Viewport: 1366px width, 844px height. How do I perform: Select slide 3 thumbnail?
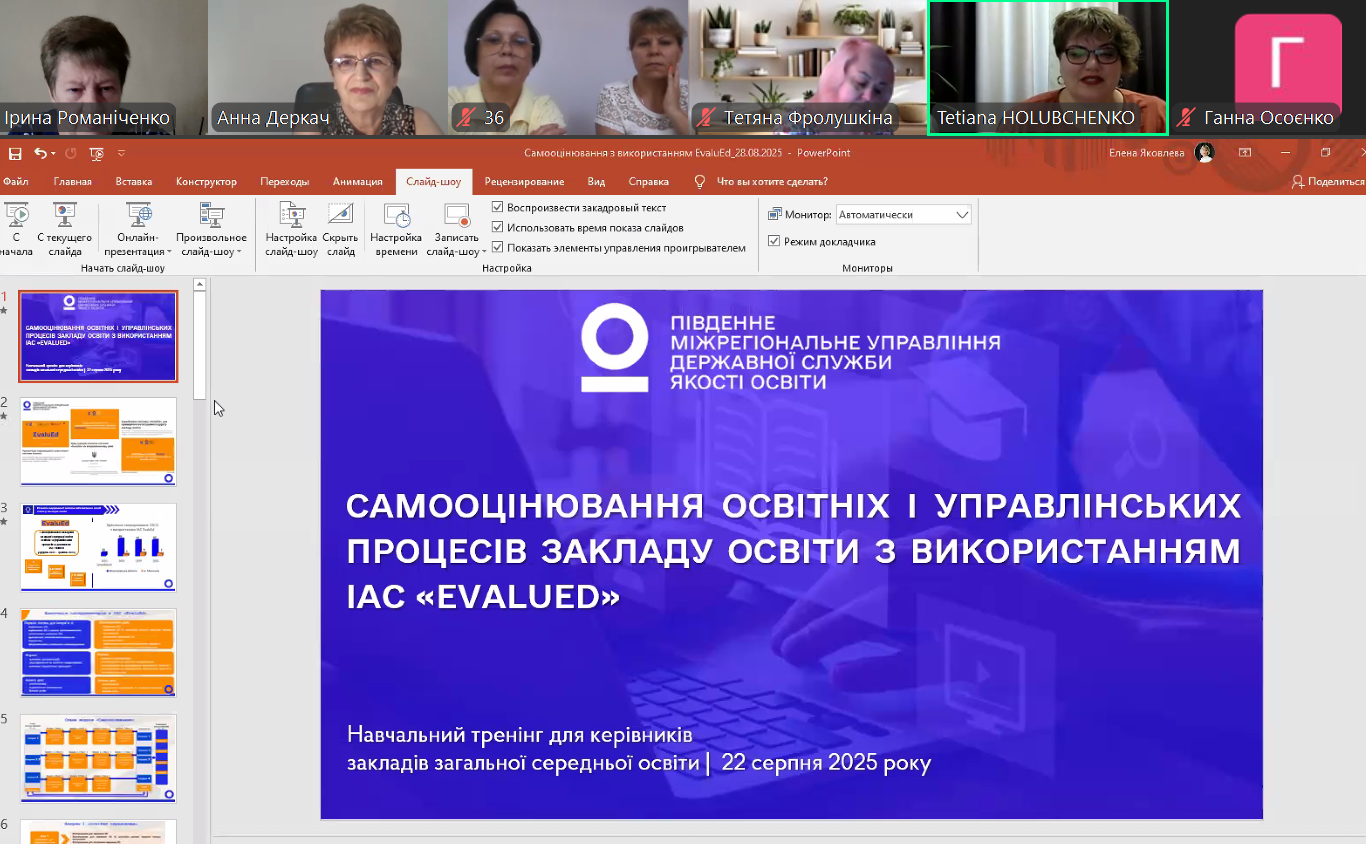click(x=98, y=547)
